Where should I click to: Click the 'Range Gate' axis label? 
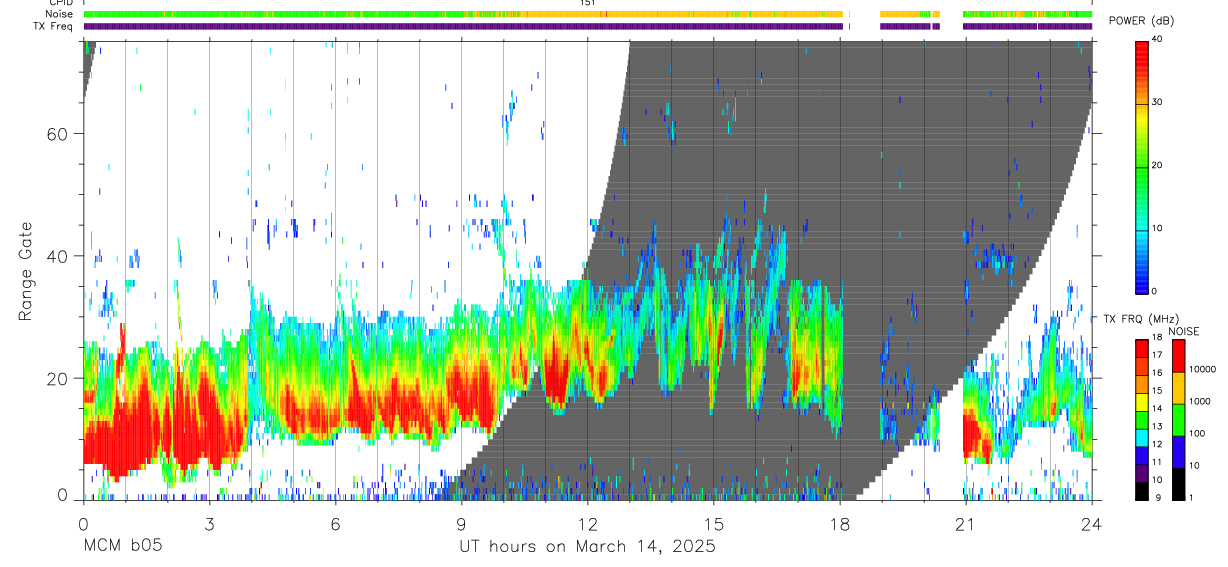[26, 272]
